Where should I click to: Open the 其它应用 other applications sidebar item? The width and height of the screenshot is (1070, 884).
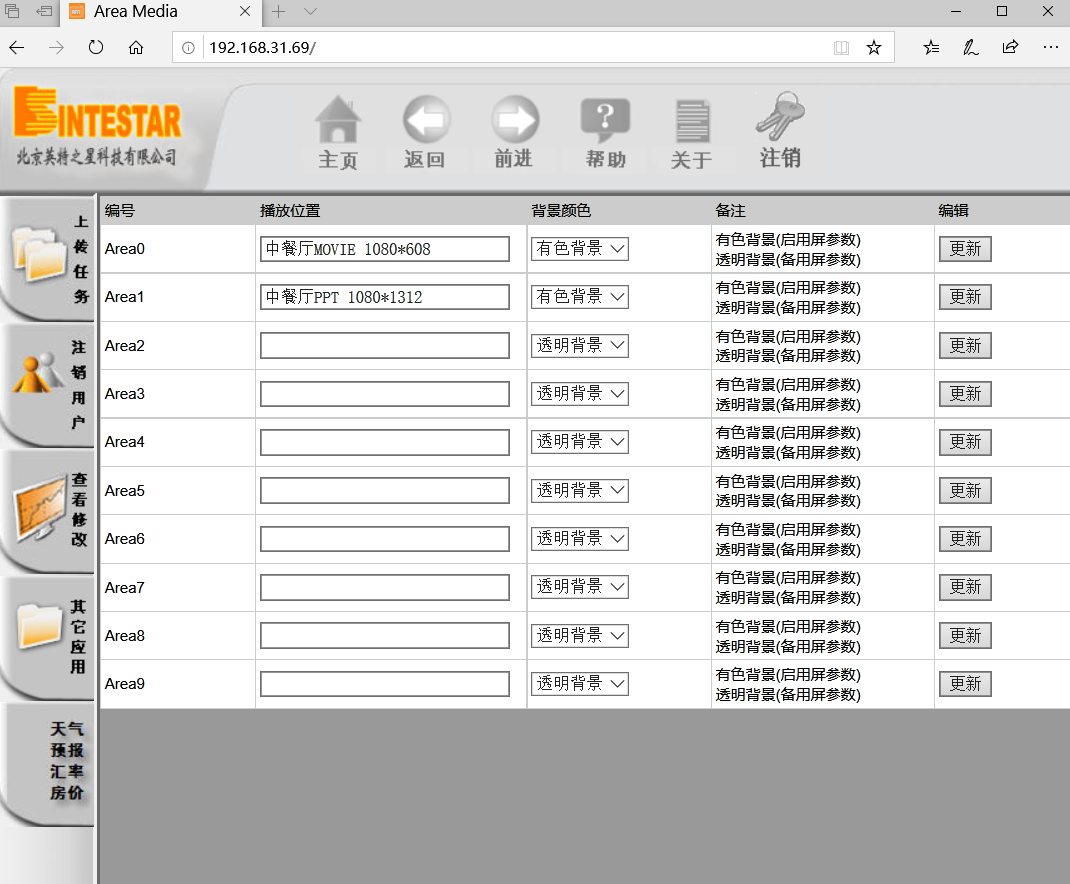(x=48, y=636)
